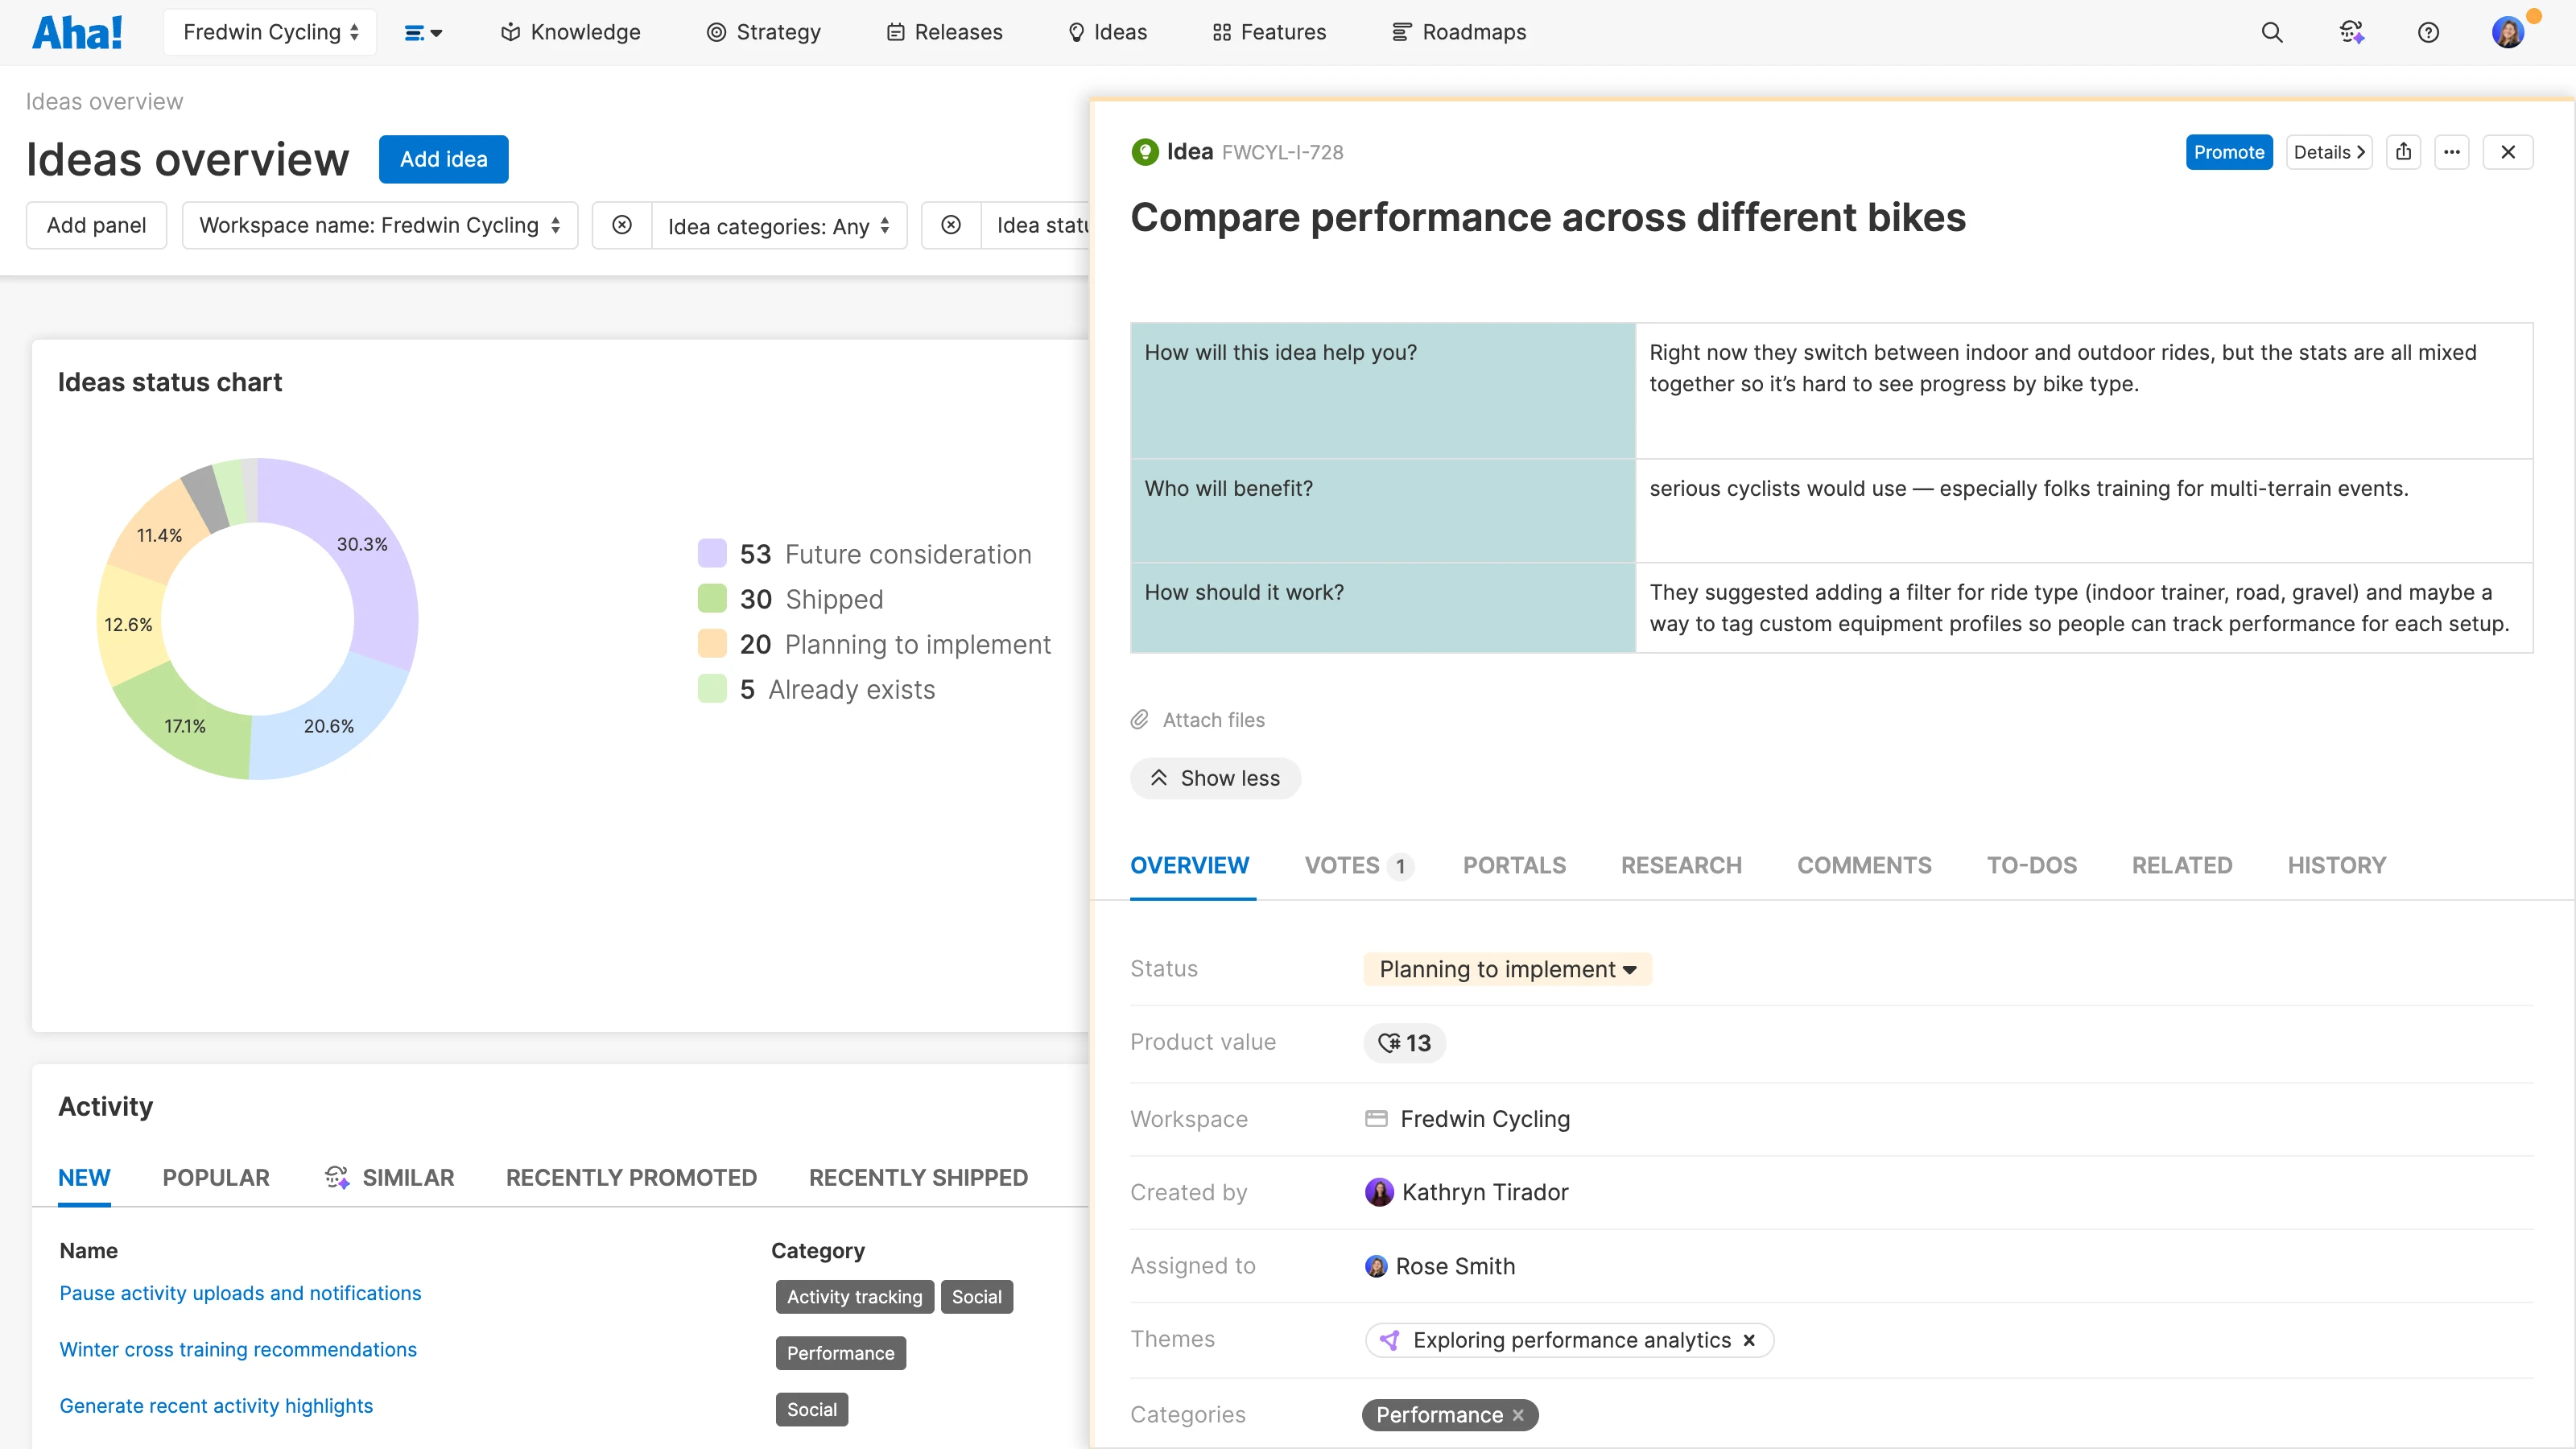Screen dimensions: 2576x1449
Task: Click the Aha! logo
Action: pyautogui.click(x=78, y=31)
